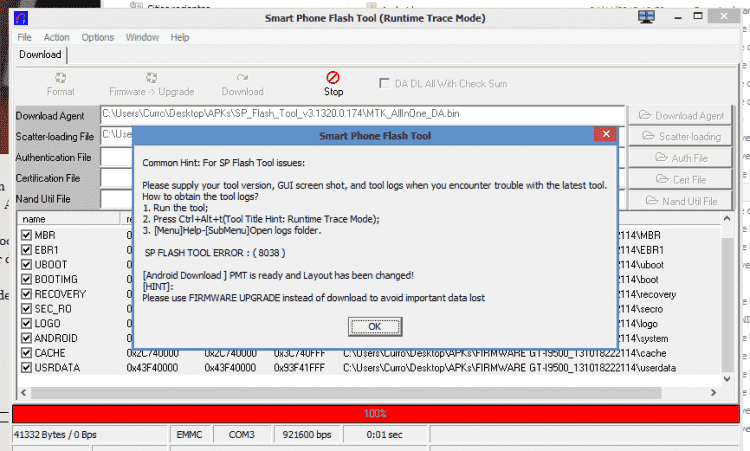750x451 pixels.
Task: Open the File menu
Action: pos(24,37)
